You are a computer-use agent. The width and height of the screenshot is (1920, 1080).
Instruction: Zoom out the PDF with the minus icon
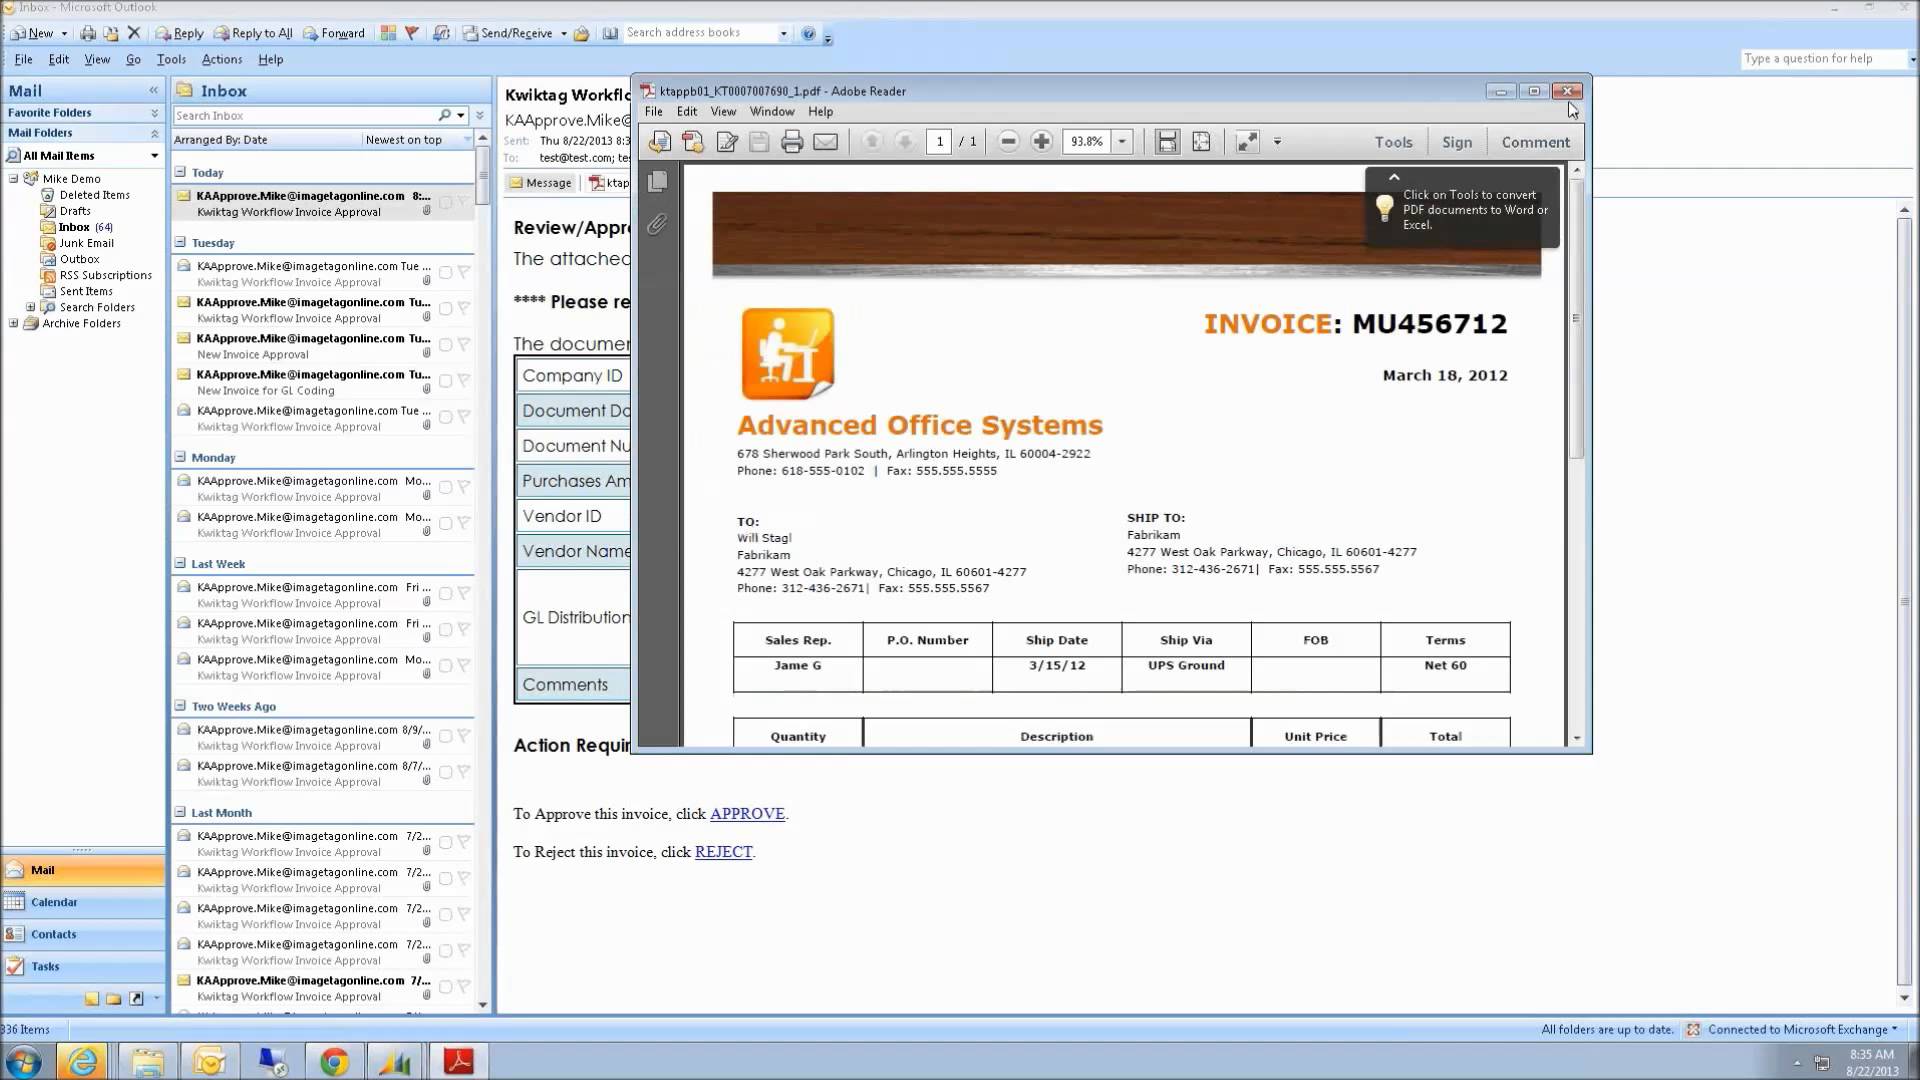click(x=1008, y=142)
